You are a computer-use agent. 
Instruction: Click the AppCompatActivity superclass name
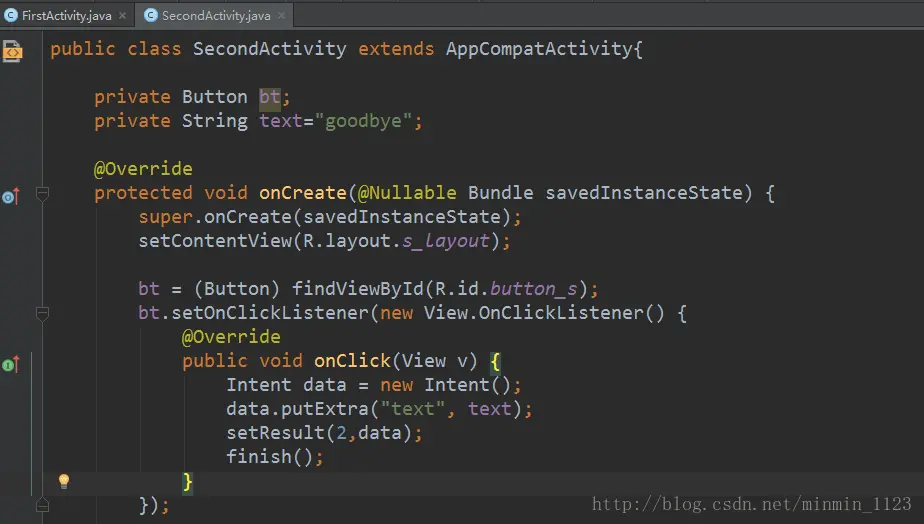[x=539, y=49]
